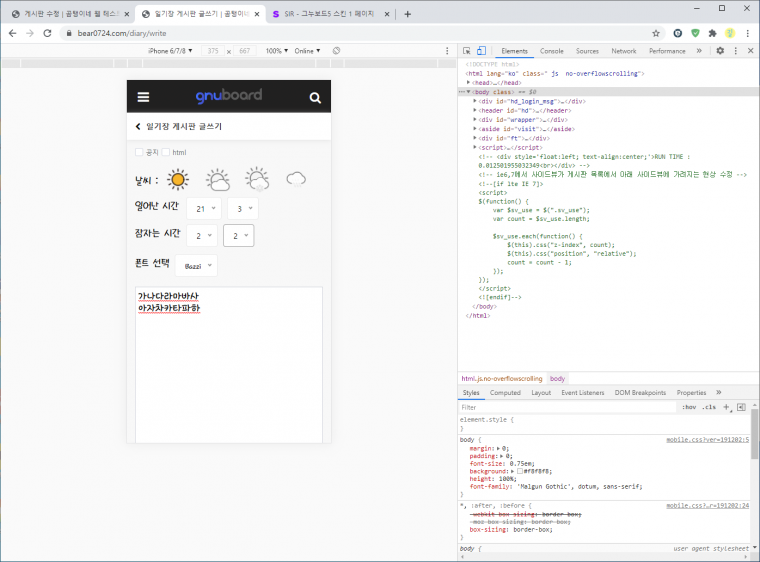Open DevTools settings gear
760x562 pixels.
(720, 50)
